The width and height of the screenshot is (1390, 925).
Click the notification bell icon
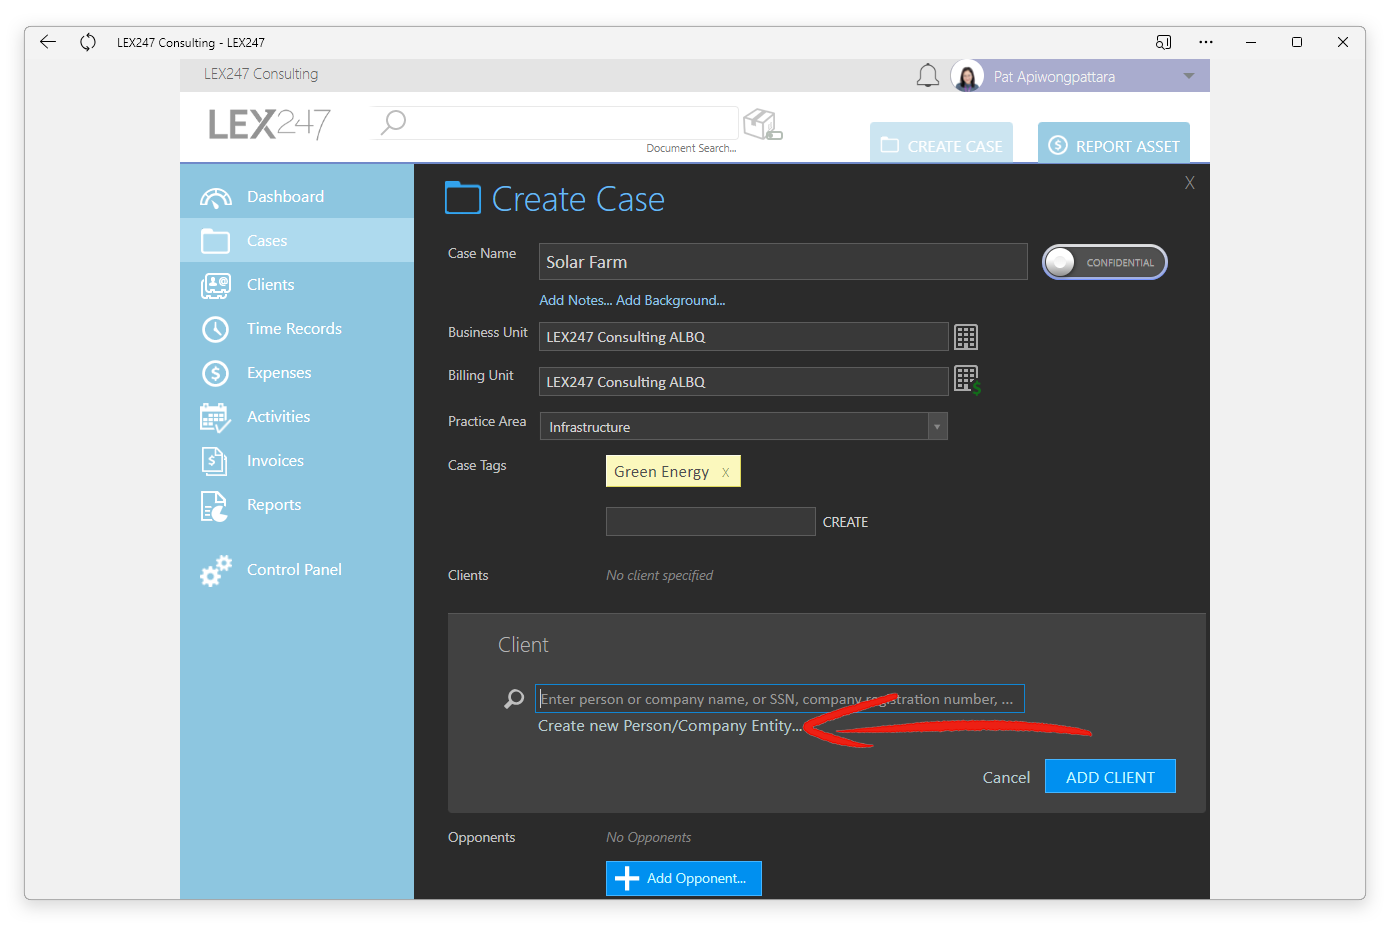click(928, 76)
